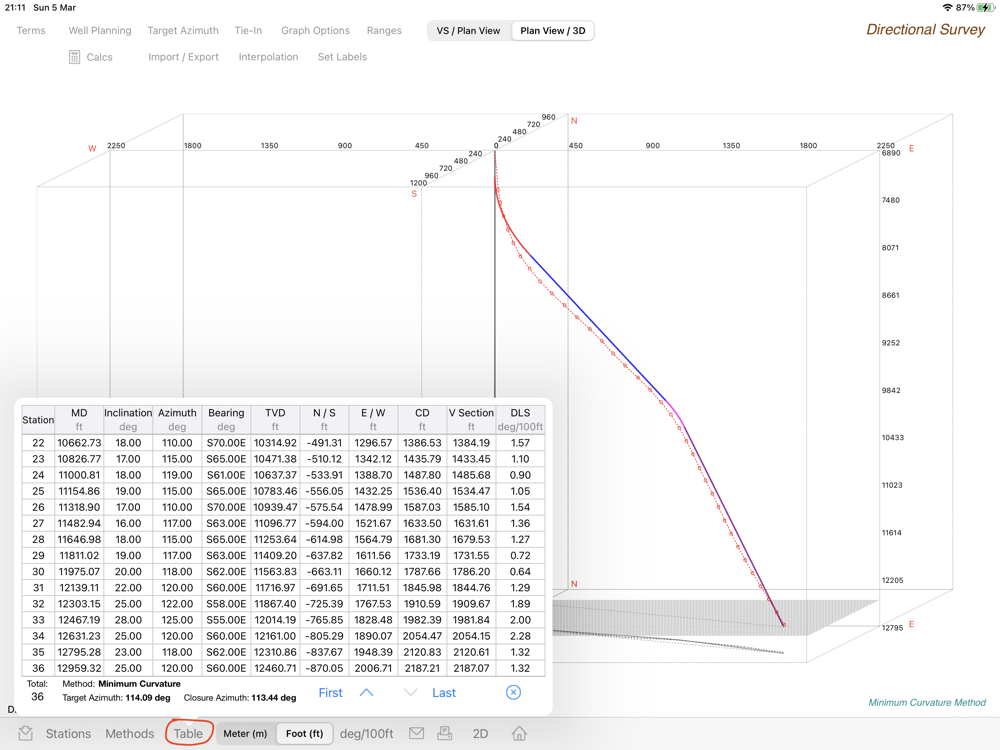
Task: Open Set Labels option
Action: click(342, 57)
